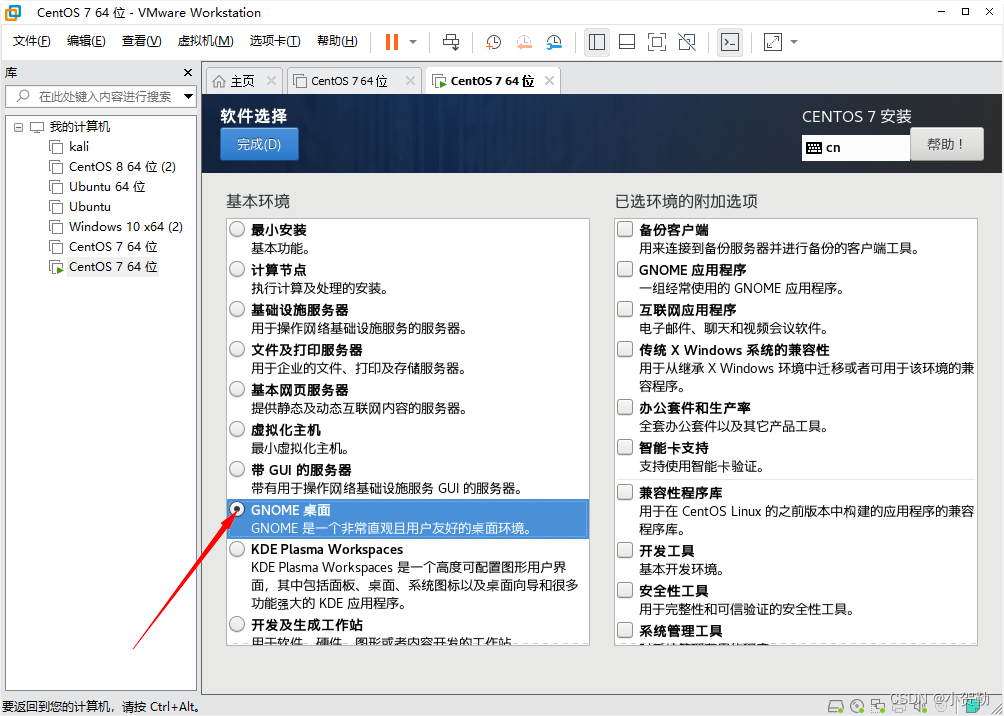Close the 主页 tab

pos(271,81)
